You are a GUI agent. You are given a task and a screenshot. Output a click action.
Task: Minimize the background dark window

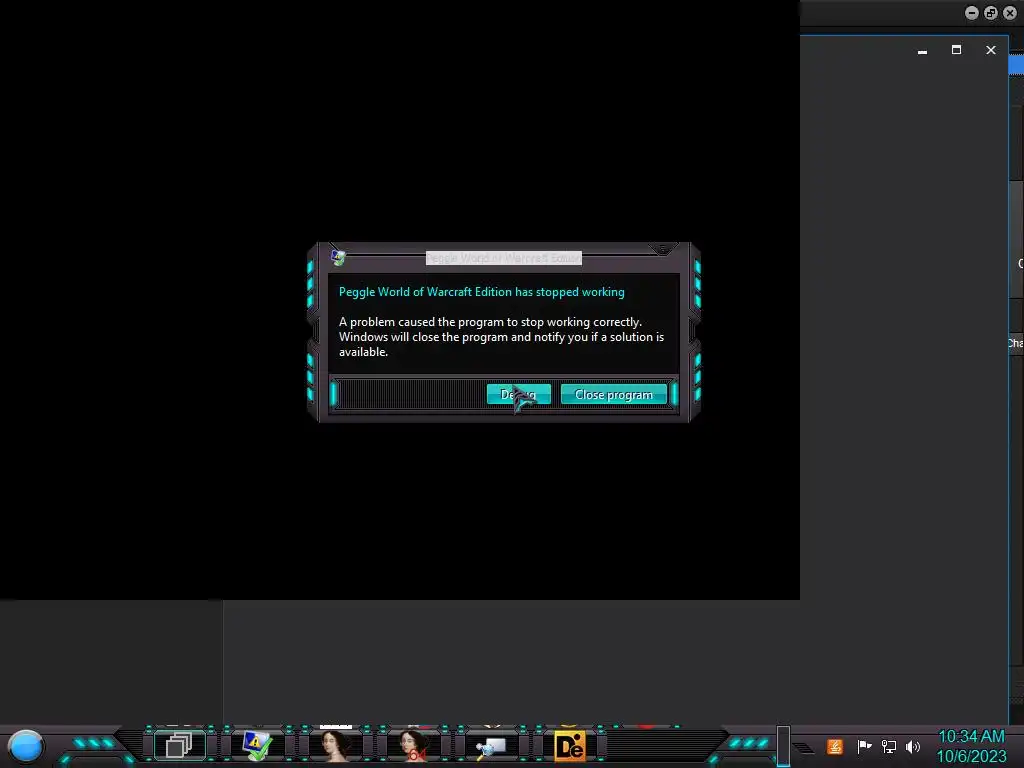[x=922, y=50]
